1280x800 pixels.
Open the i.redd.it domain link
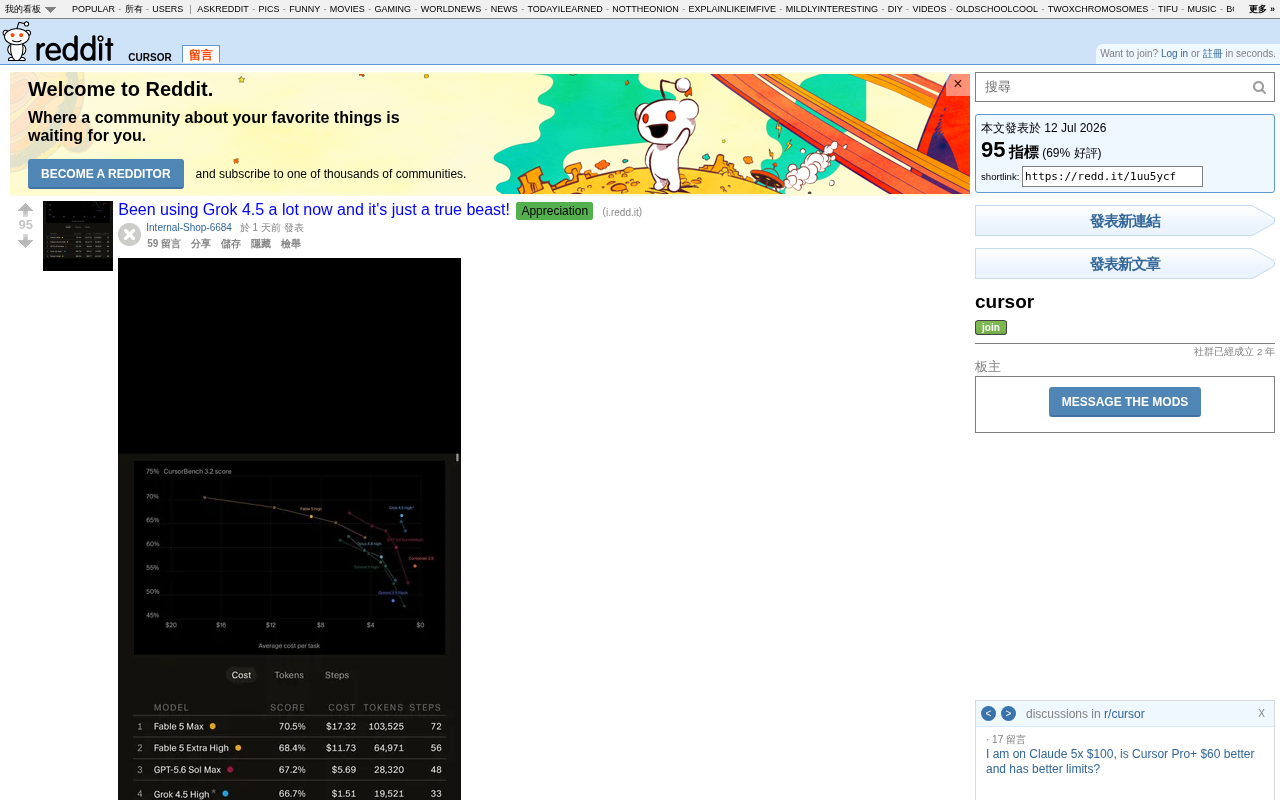[x=622, y=212]
